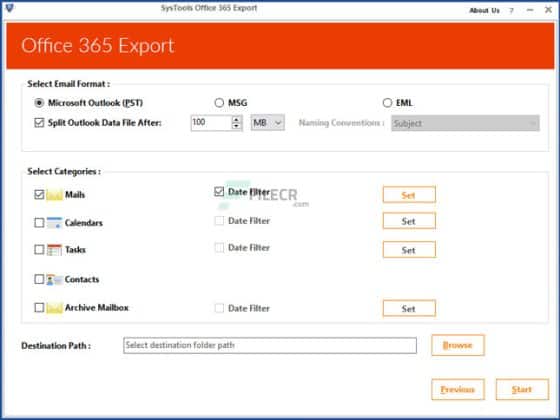Viewport: 560px width, 420px height.
Task: Click the Calendars category label
Action: [84, 223]
